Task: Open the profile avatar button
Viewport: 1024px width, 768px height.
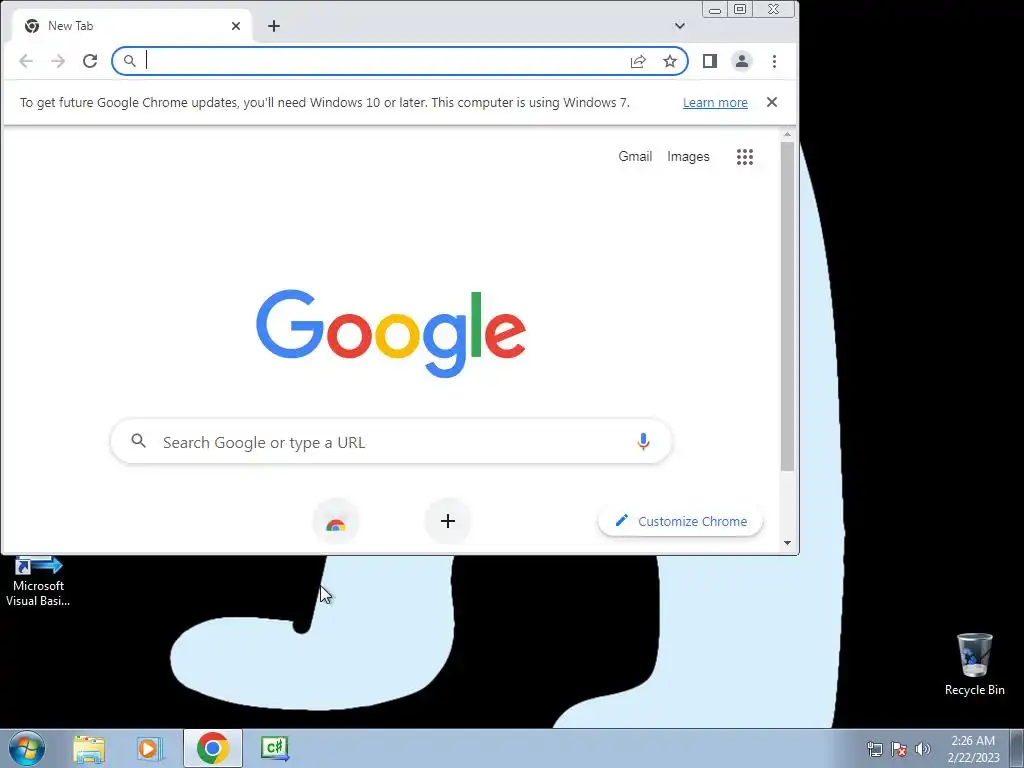Action: point(742,61)
